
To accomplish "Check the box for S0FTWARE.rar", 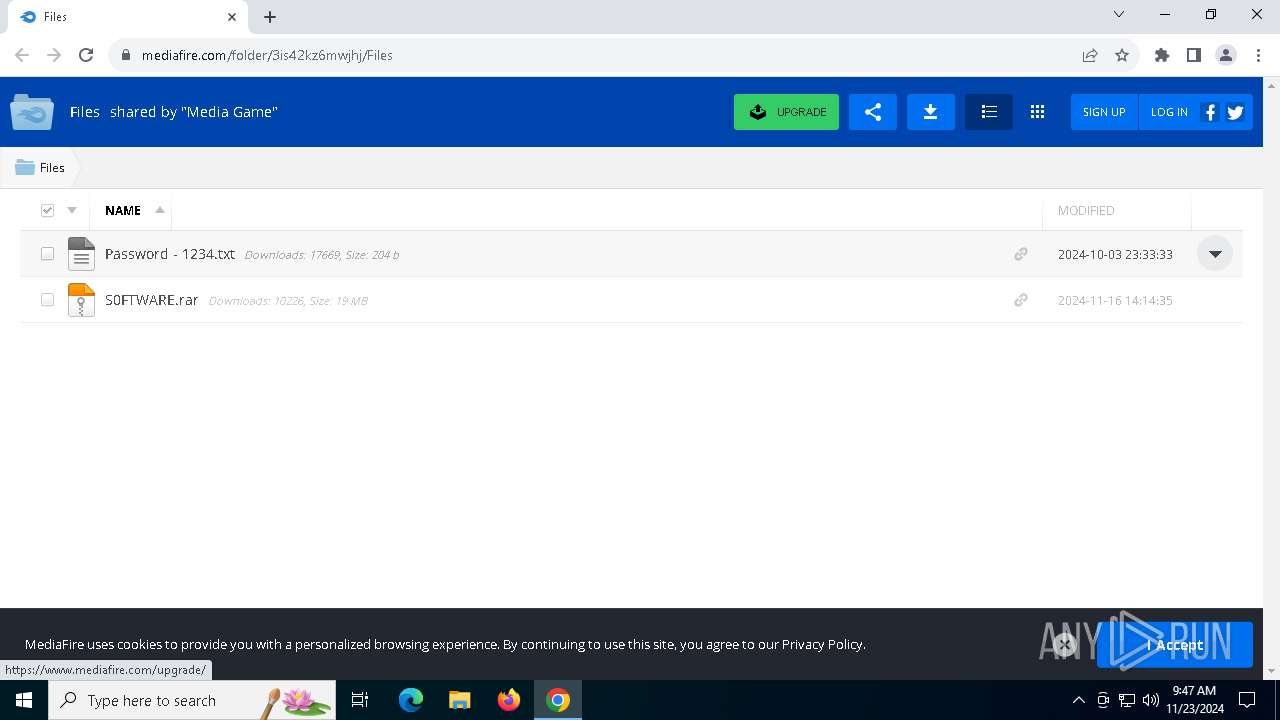I will click(x=47, y=300).
